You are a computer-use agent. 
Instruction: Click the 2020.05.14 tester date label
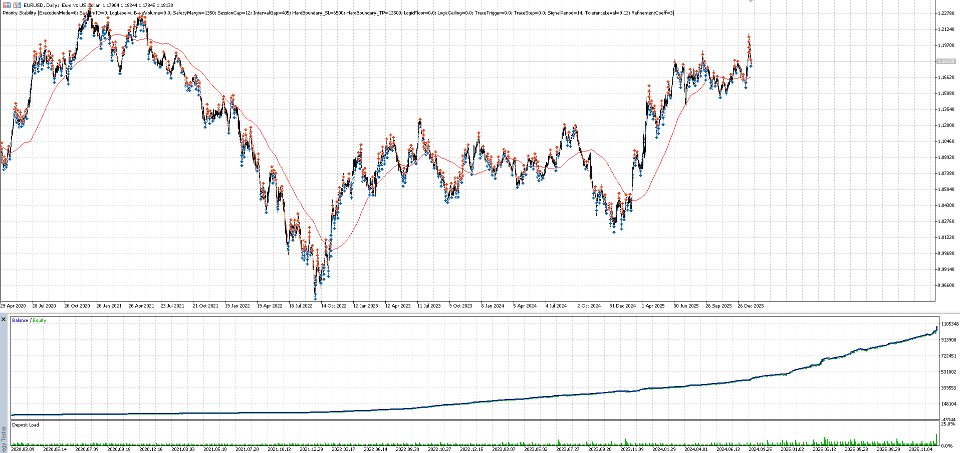[55, 449]
